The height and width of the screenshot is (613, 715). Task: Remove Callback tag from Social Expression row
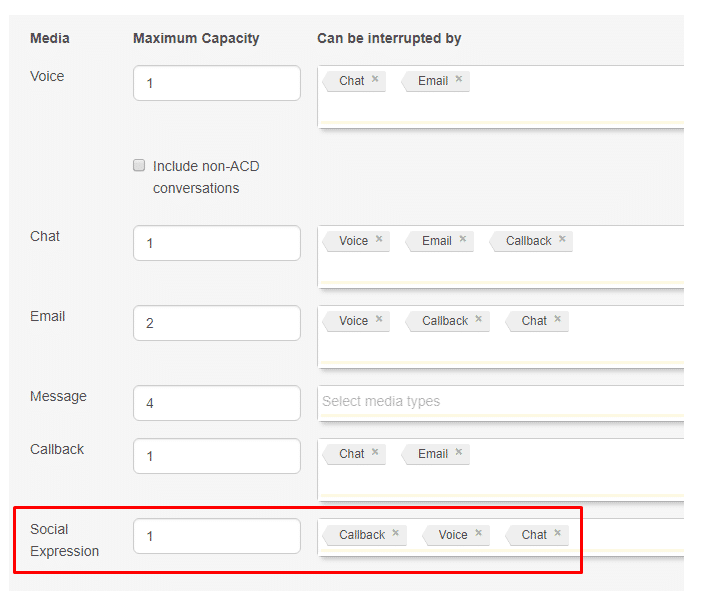click(x=395, y=533)
